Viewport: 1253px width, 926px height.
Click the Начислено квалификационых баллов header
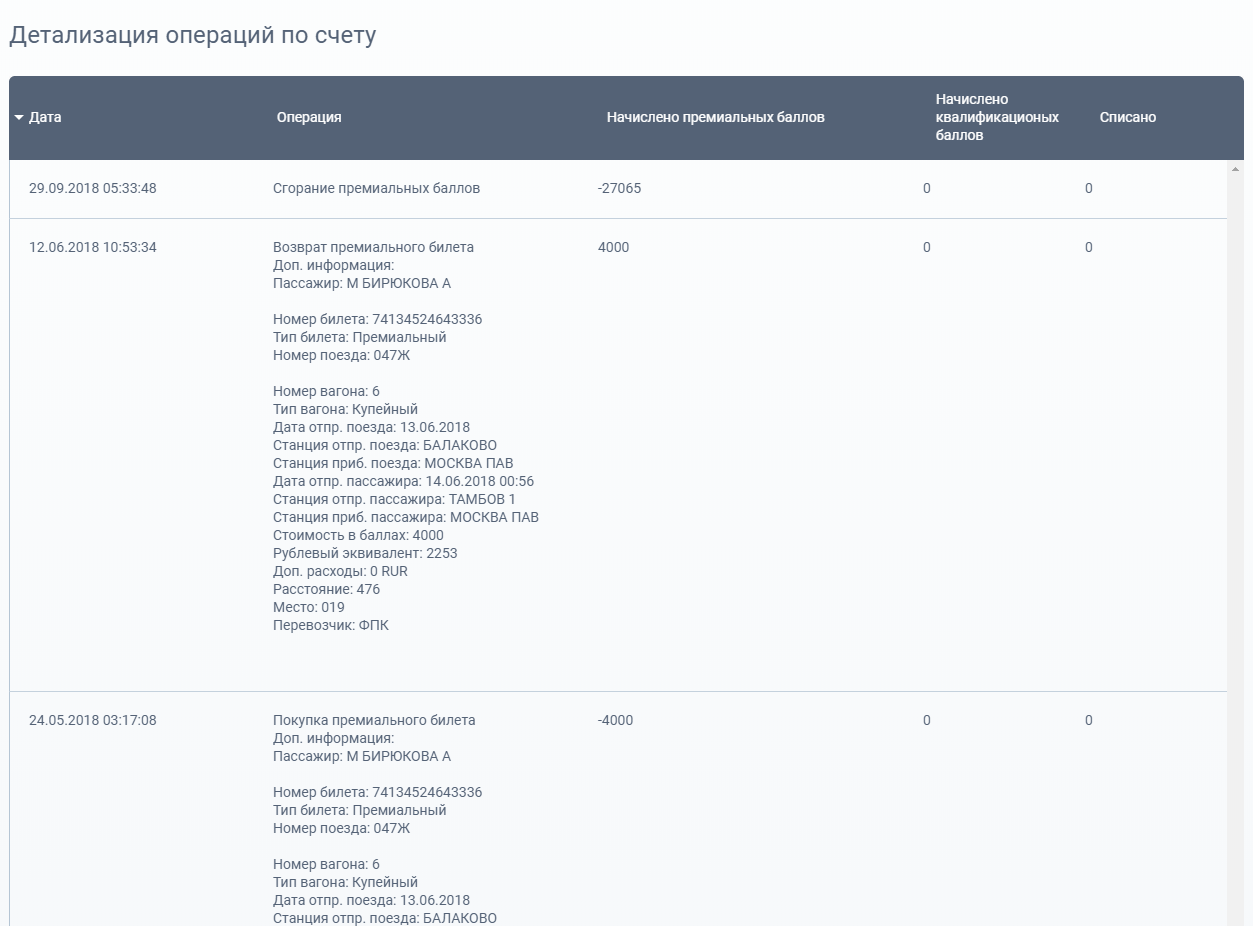(x=996, y=117)
